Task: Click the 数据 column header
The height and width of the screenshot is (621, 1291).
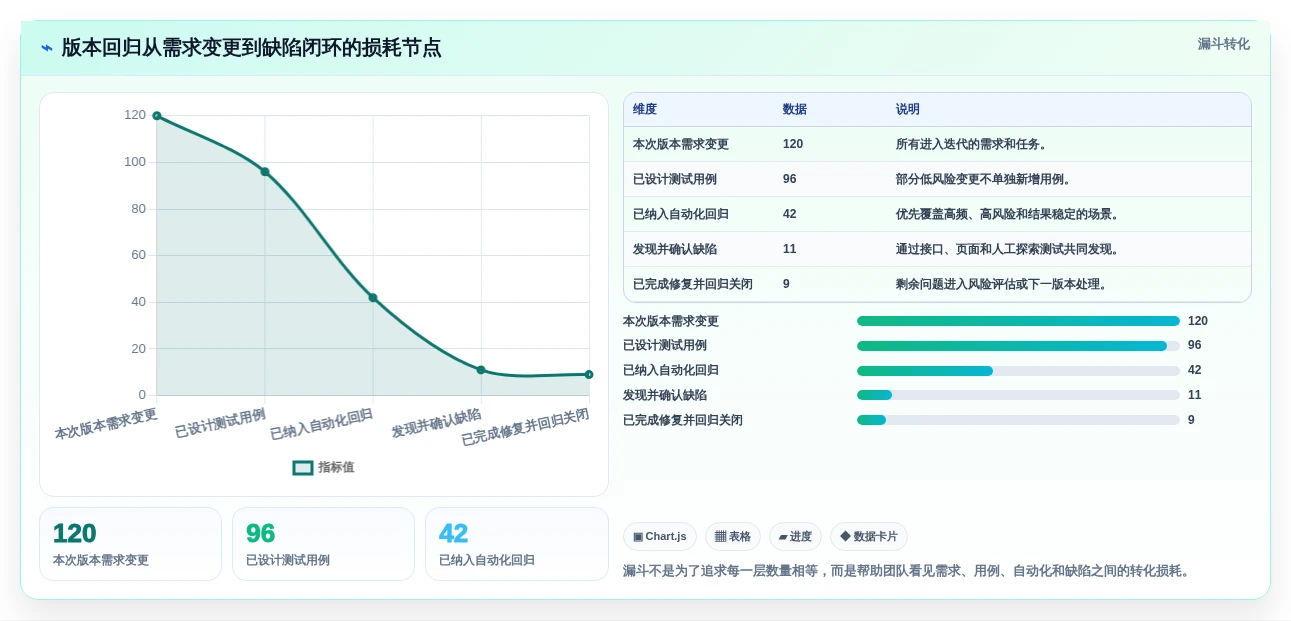Action: click(x=795, y=110)
